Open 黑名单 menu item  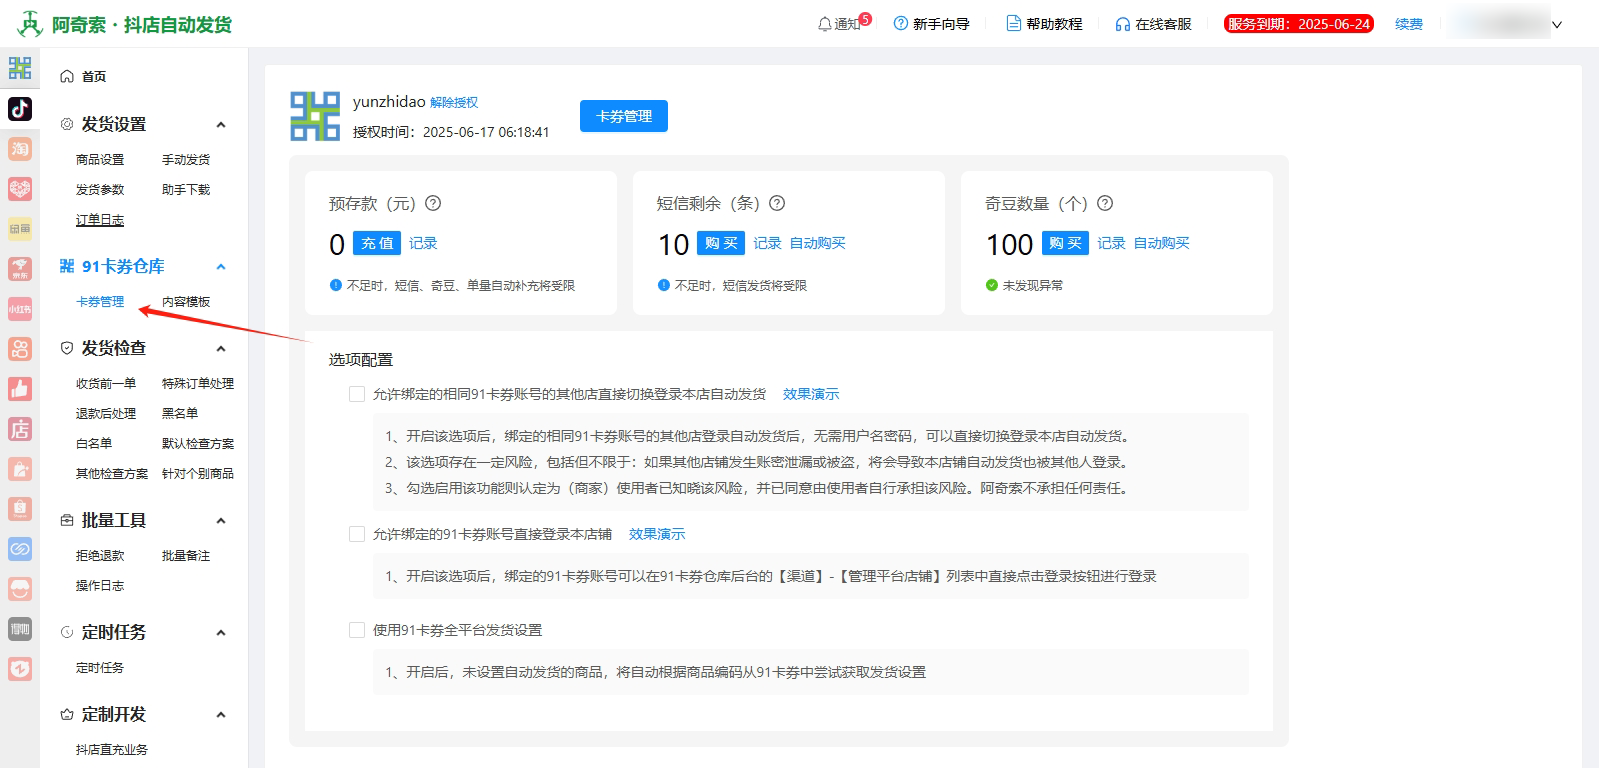point(180,414)
